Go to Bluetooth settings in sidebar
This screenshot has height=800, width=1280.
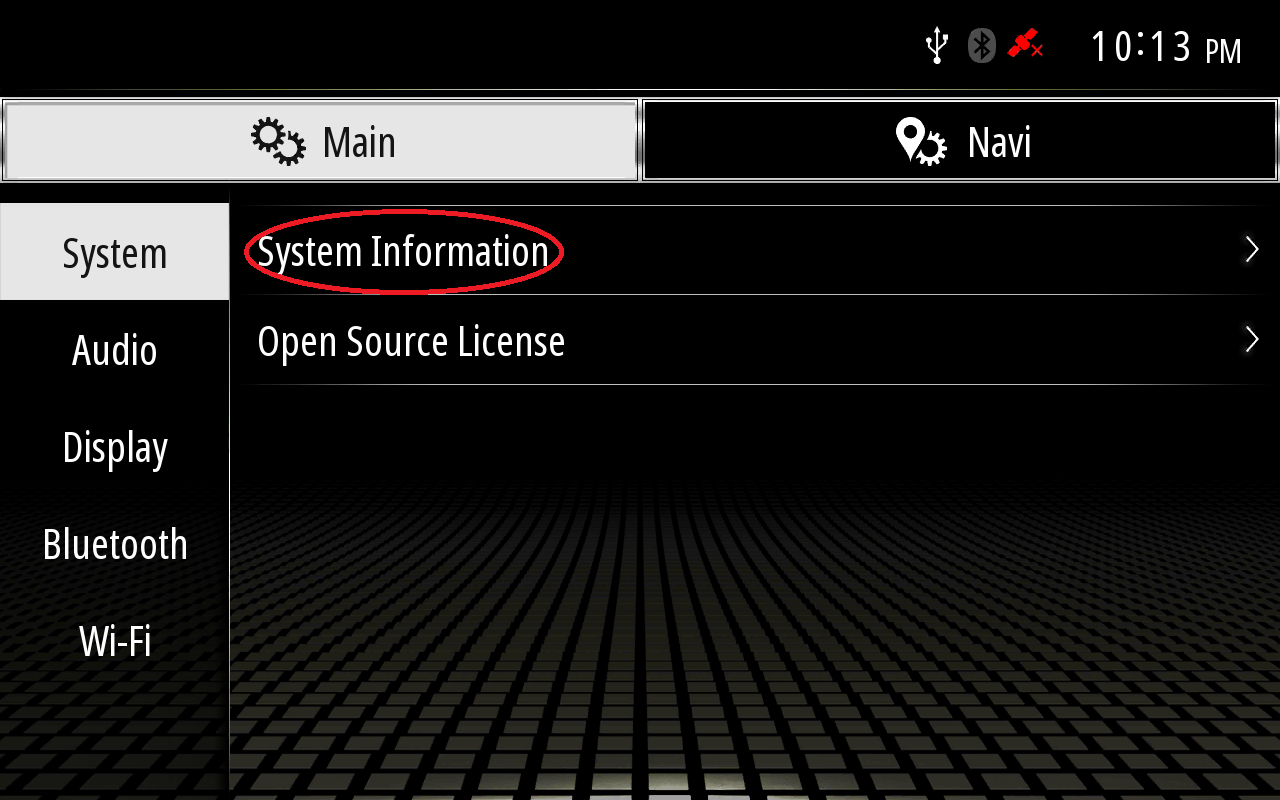pos(115,544)
